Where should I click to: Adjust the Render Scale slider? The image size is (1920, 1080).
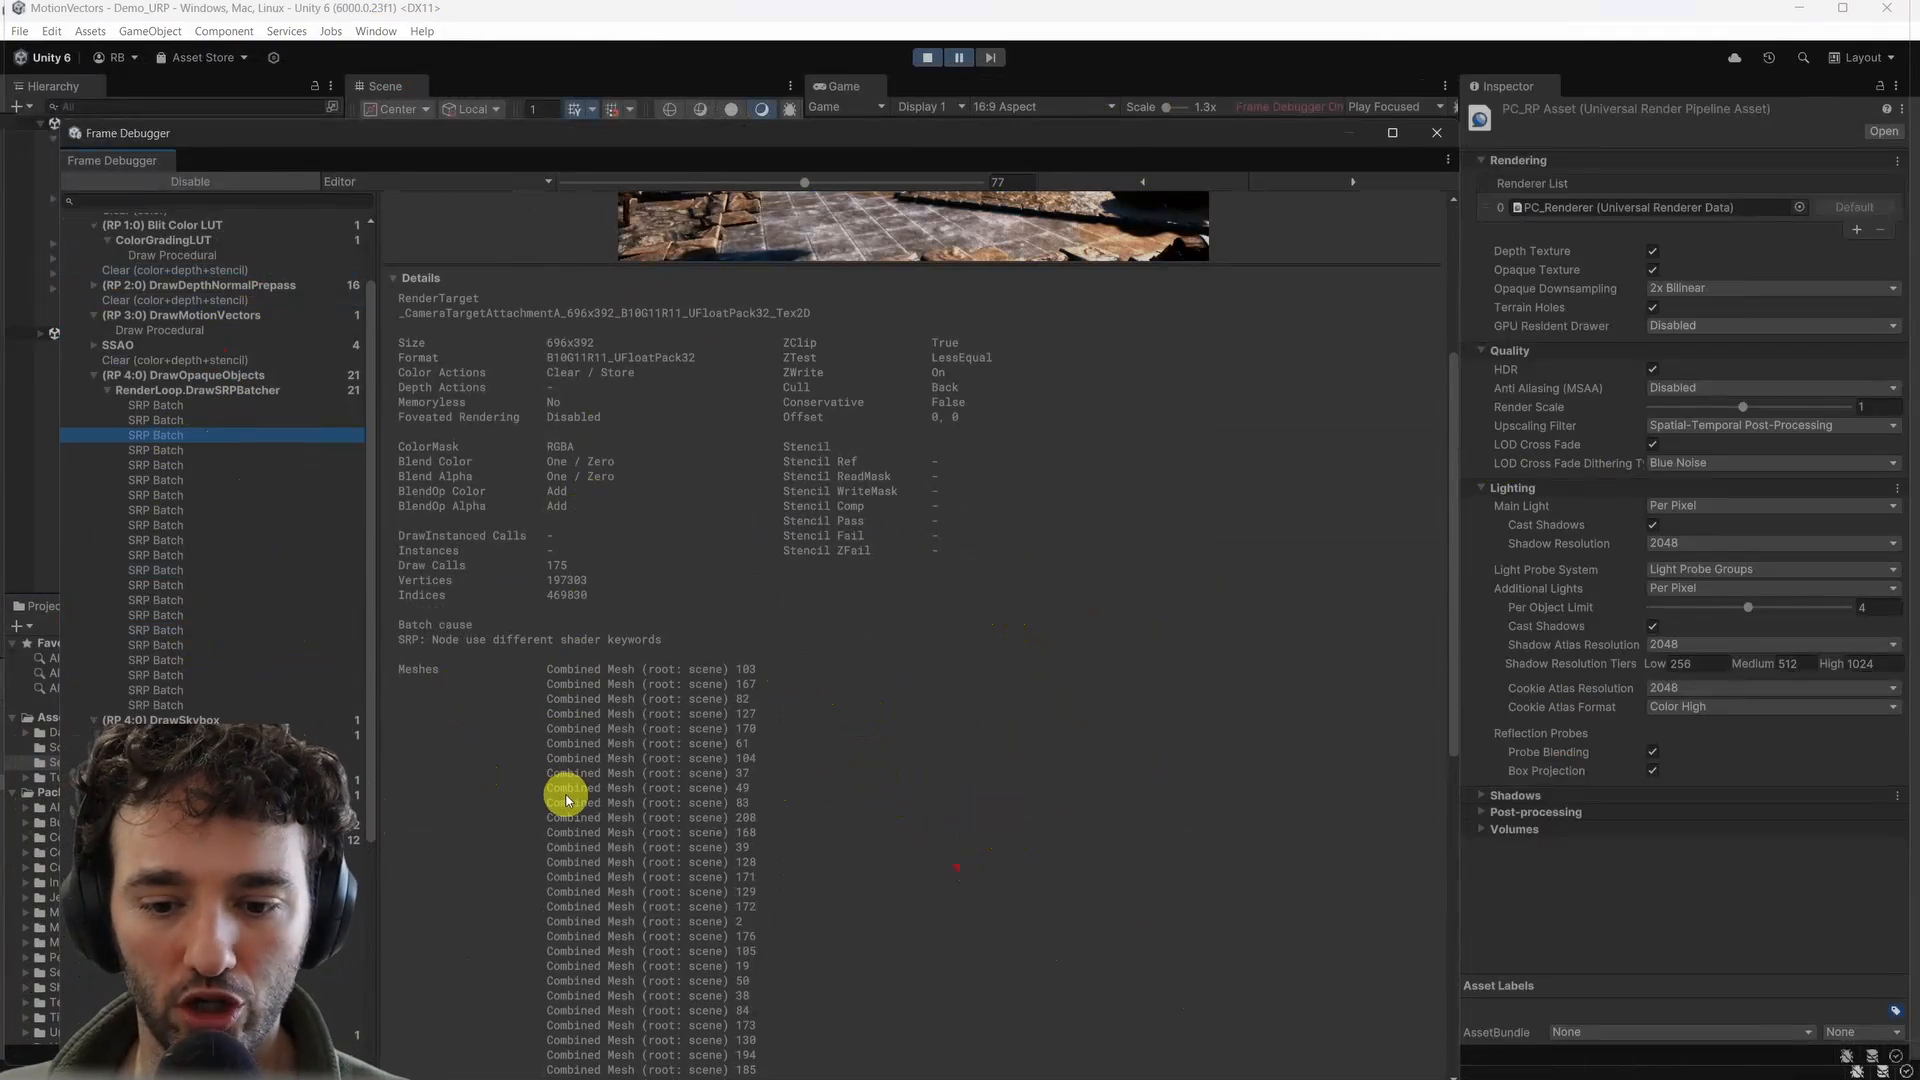click(1743, 407)
